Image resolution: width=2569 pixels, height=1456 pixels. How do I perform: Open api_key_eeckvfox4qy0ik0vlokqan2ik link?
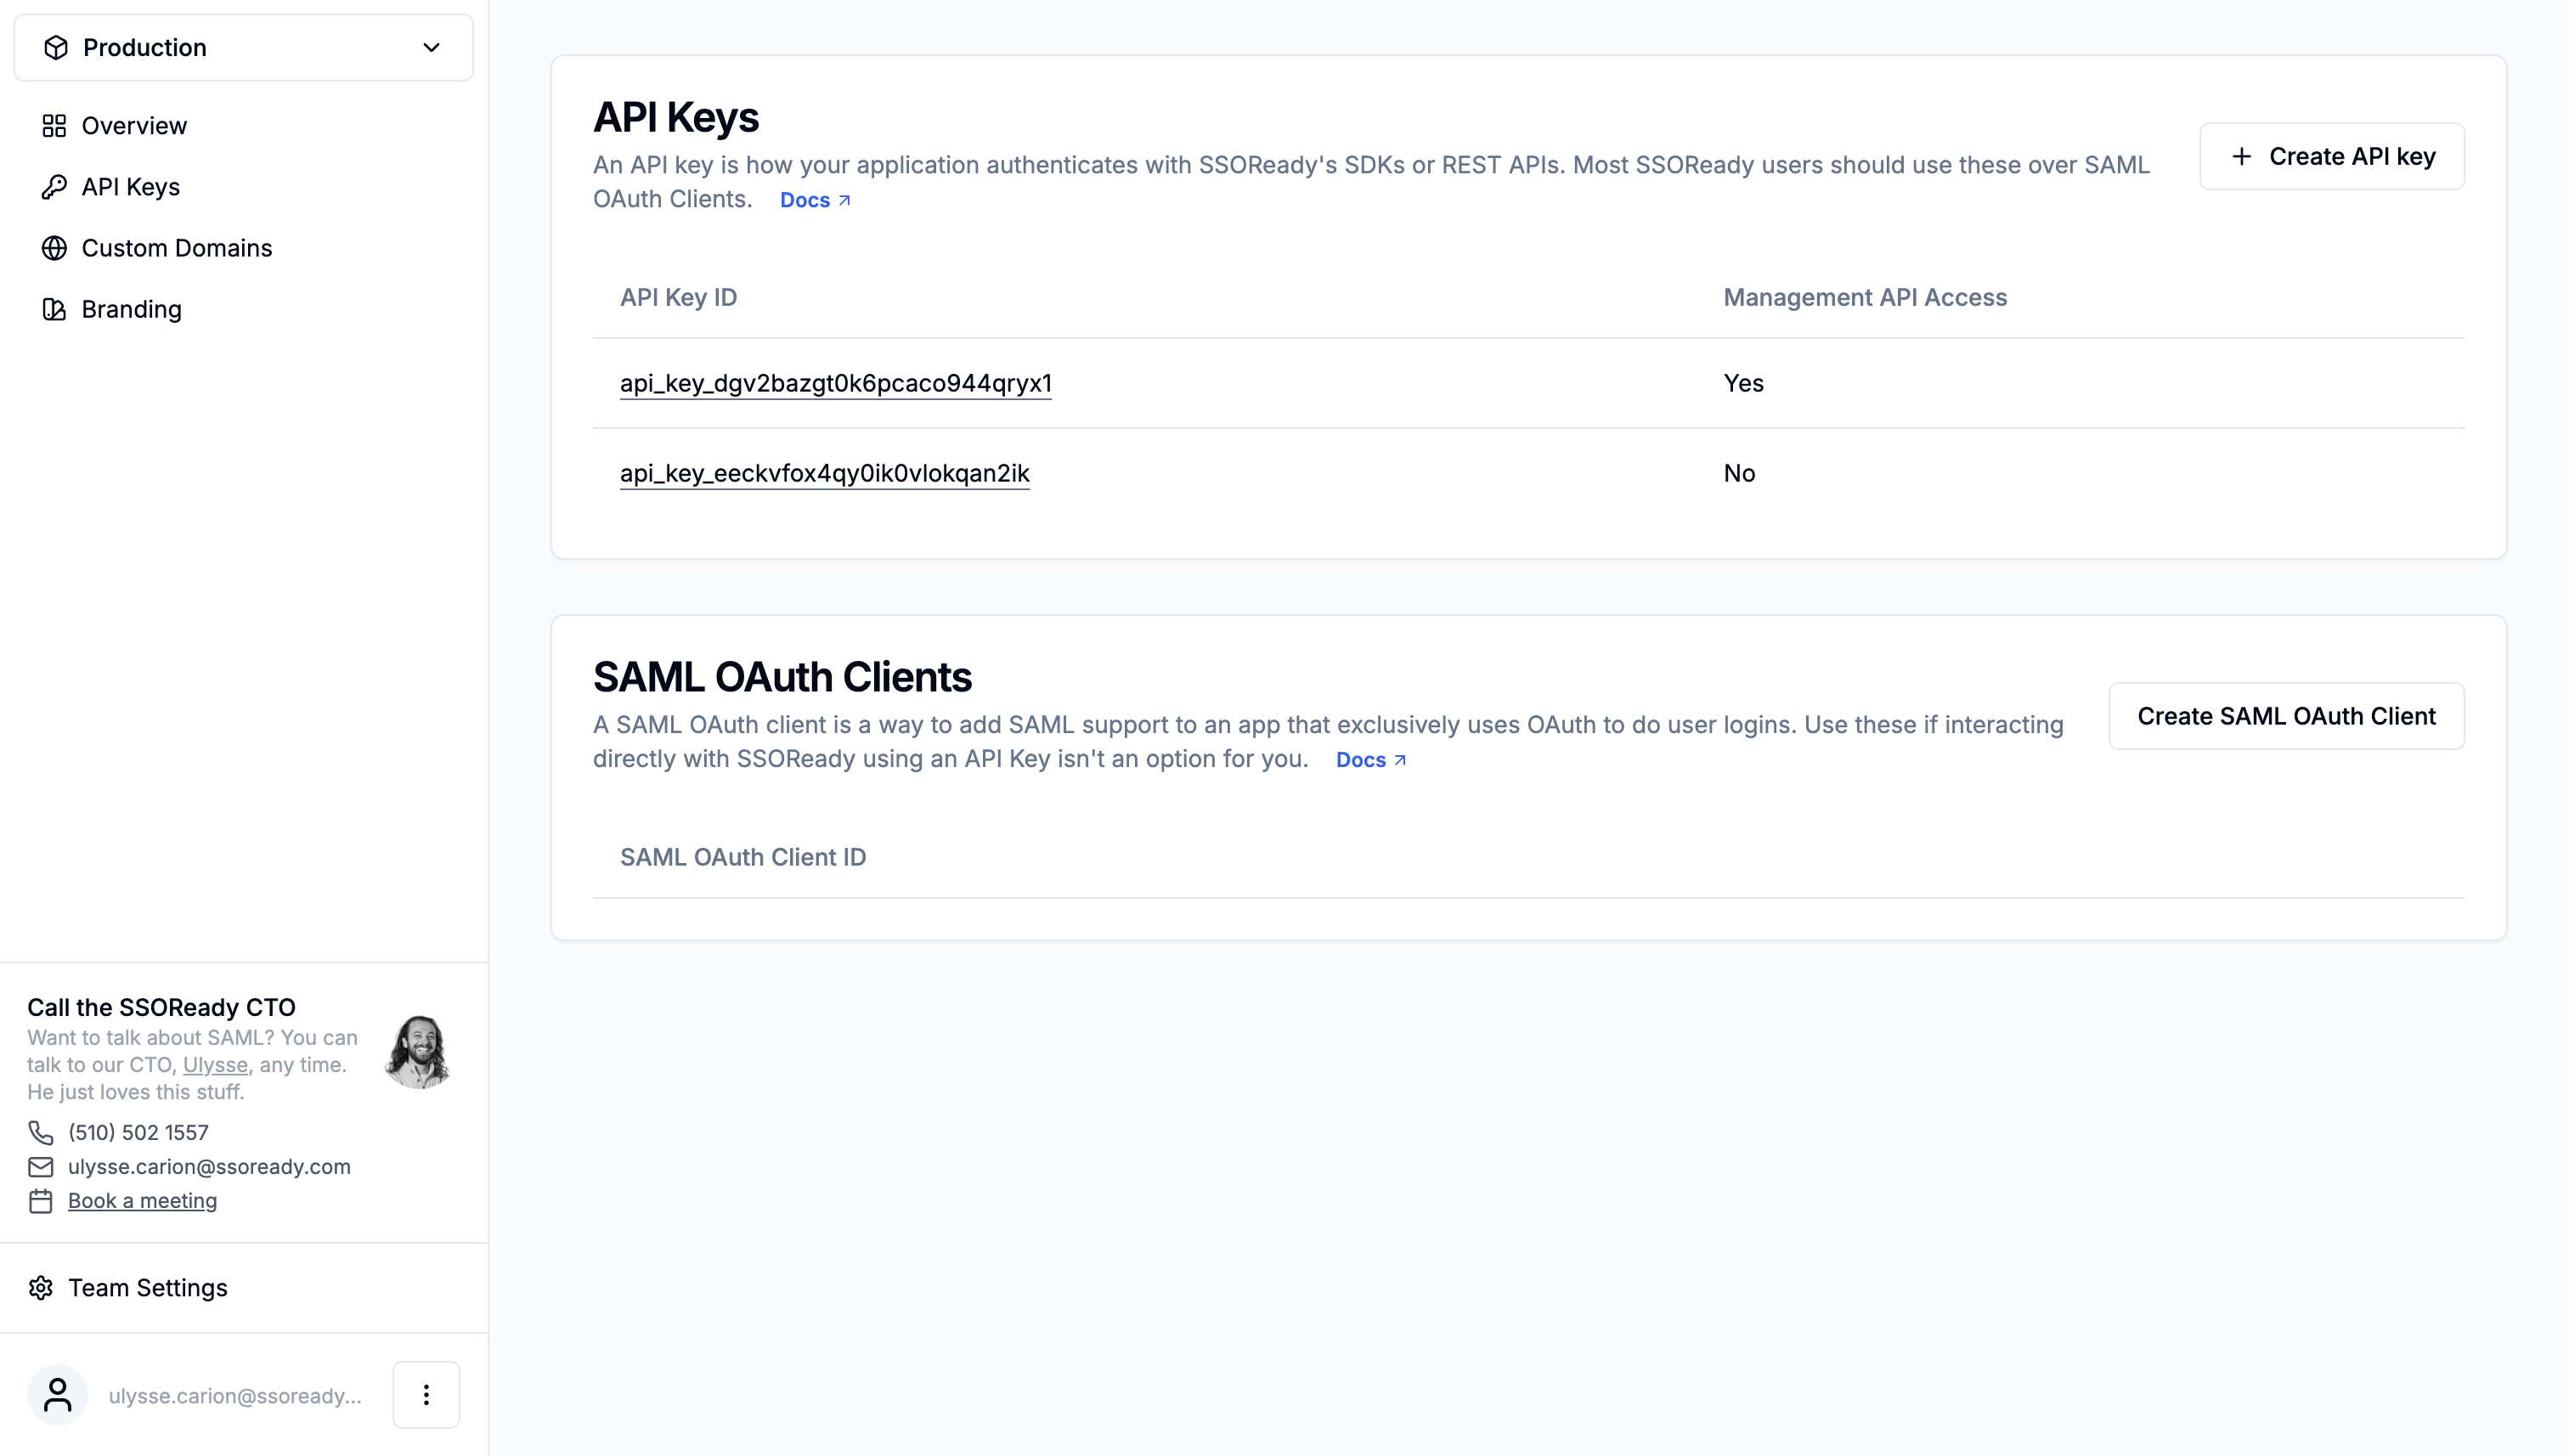[x=825, y=473]
